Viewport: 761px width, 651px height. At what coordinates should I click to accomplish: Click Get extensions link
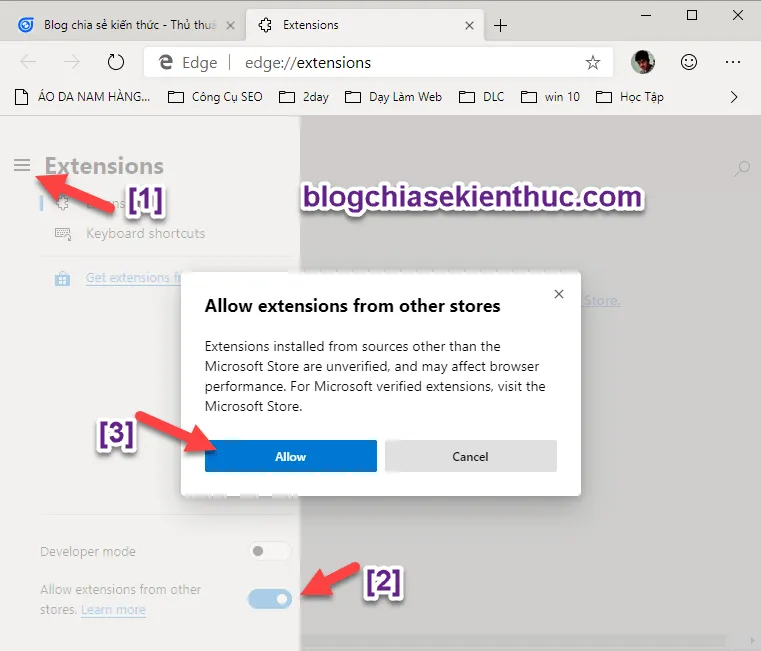click(x=133, y=278)
